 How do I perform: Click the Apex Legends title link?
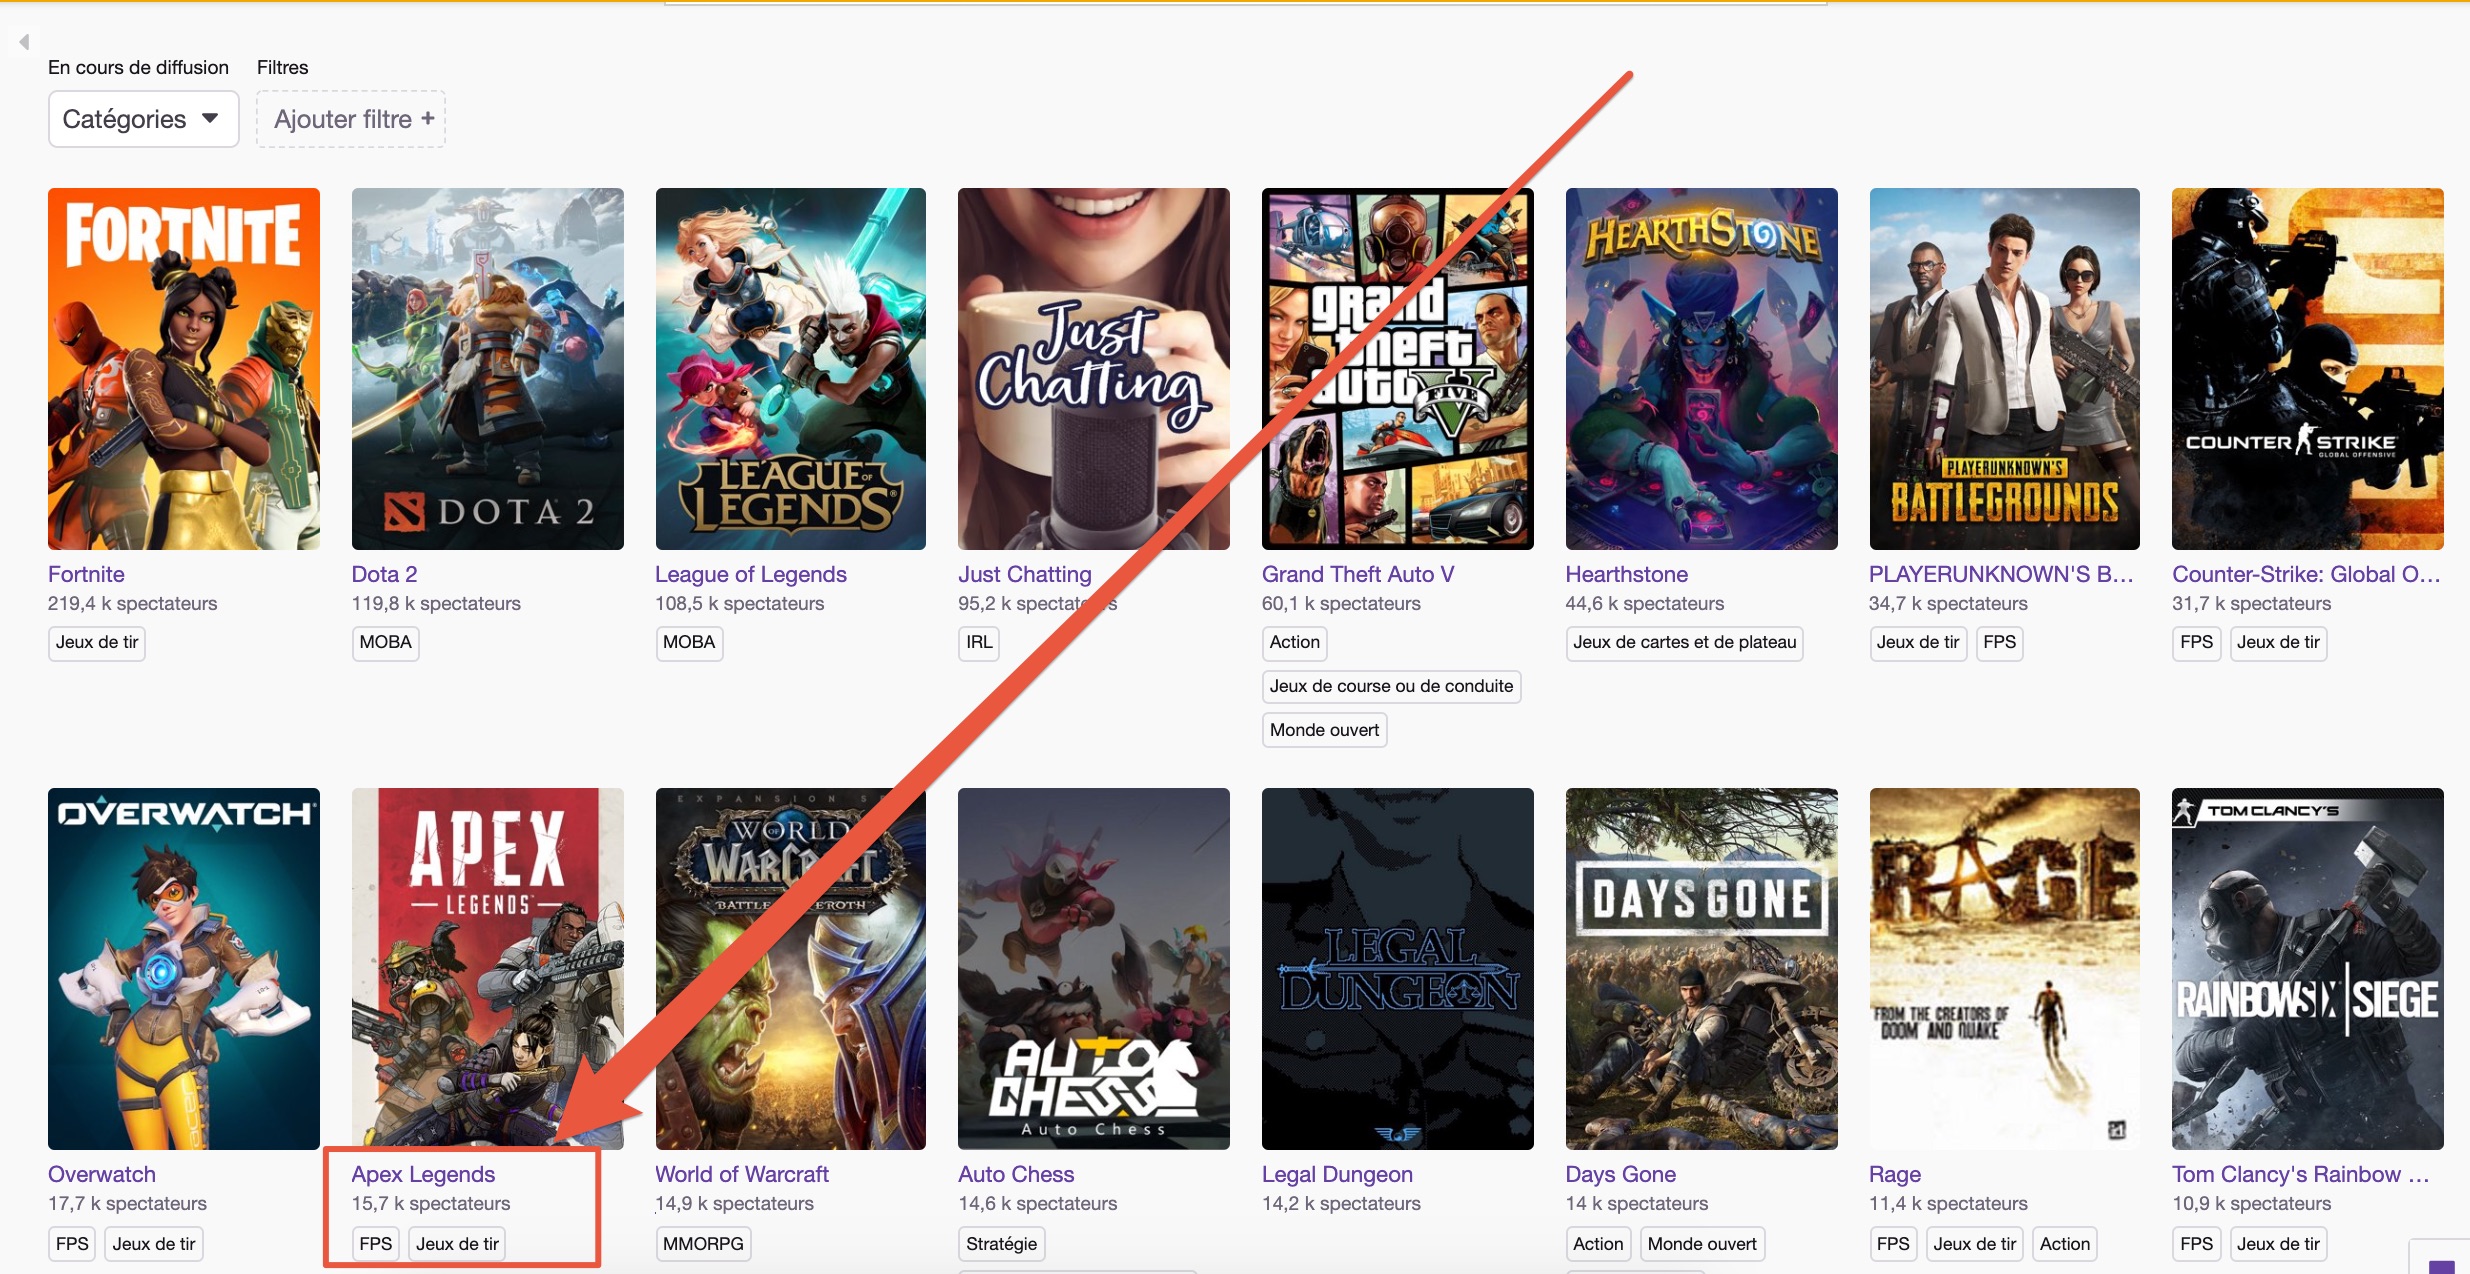pos(423,1174)
